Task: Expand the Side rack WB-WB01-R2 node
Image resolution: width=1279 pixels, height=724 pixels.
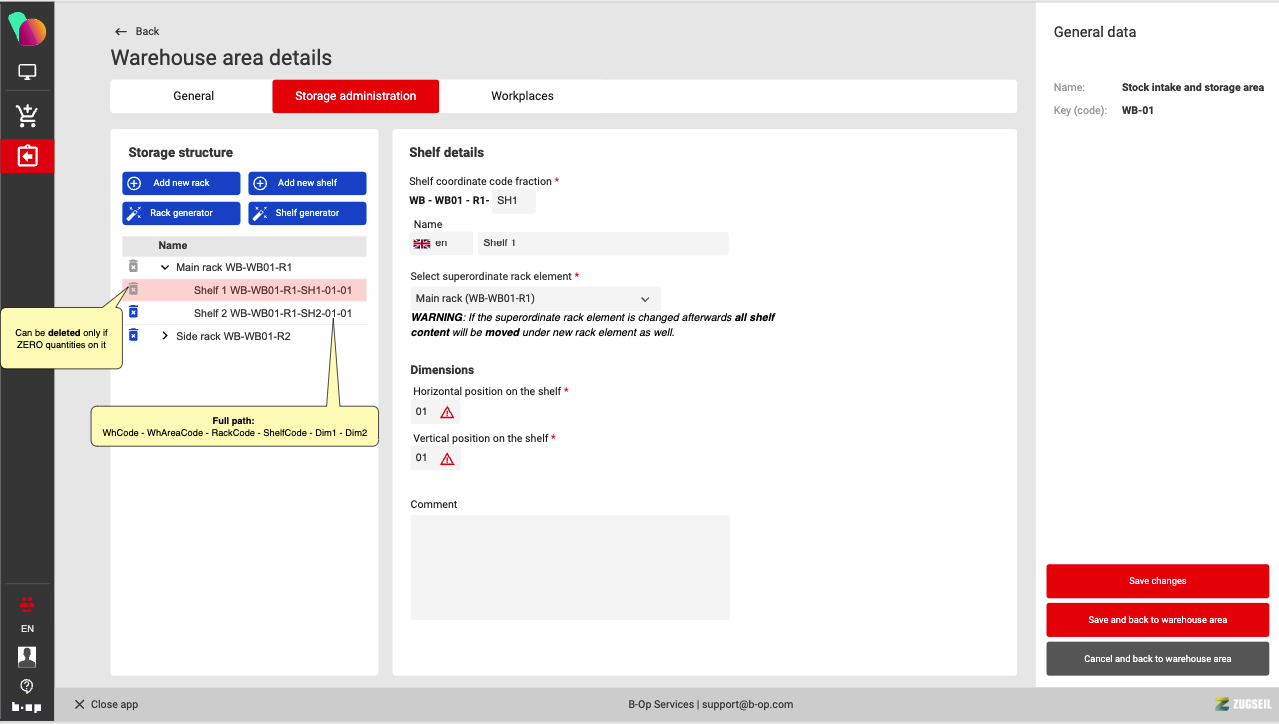Action: (x=165, y=336)
